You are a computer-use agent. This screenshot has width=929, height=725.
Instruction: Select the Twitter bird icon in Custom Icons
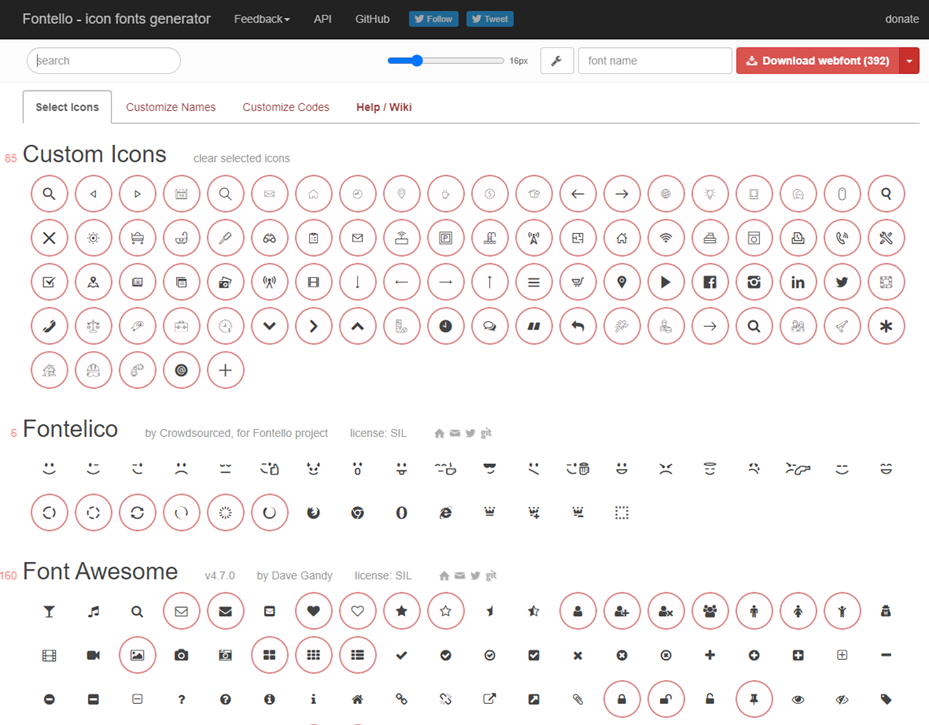click(842, 282)
